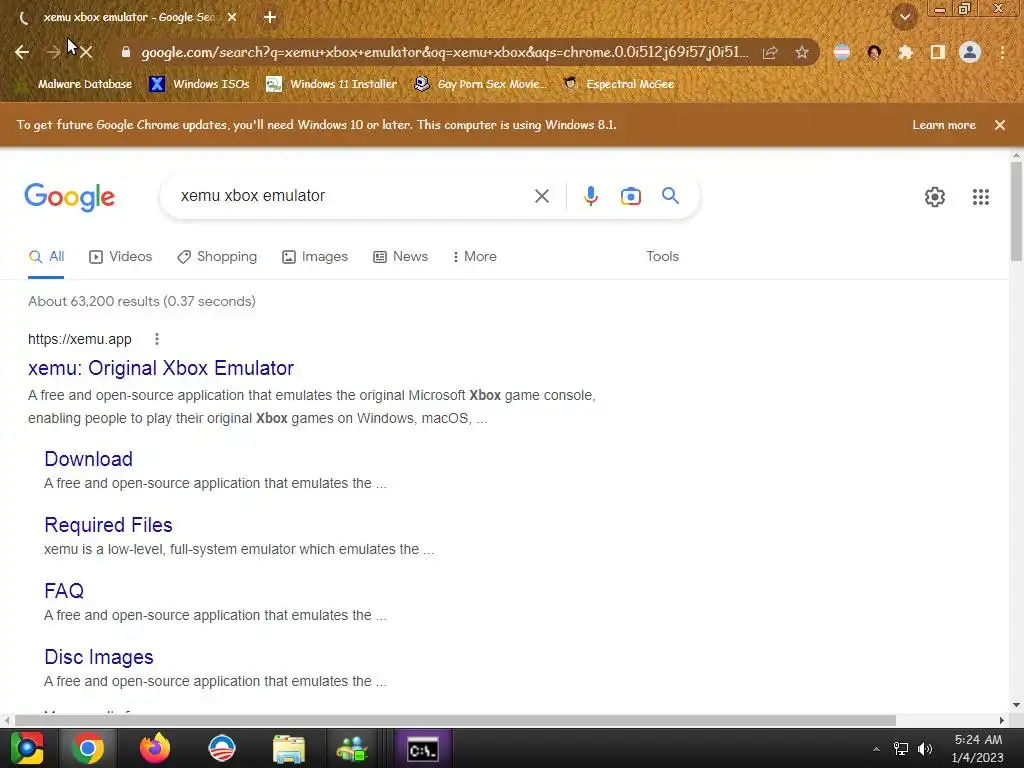Open the Start button in the taskbar
The height and width of the screenshot is (768, 1024).
[27, 748]
